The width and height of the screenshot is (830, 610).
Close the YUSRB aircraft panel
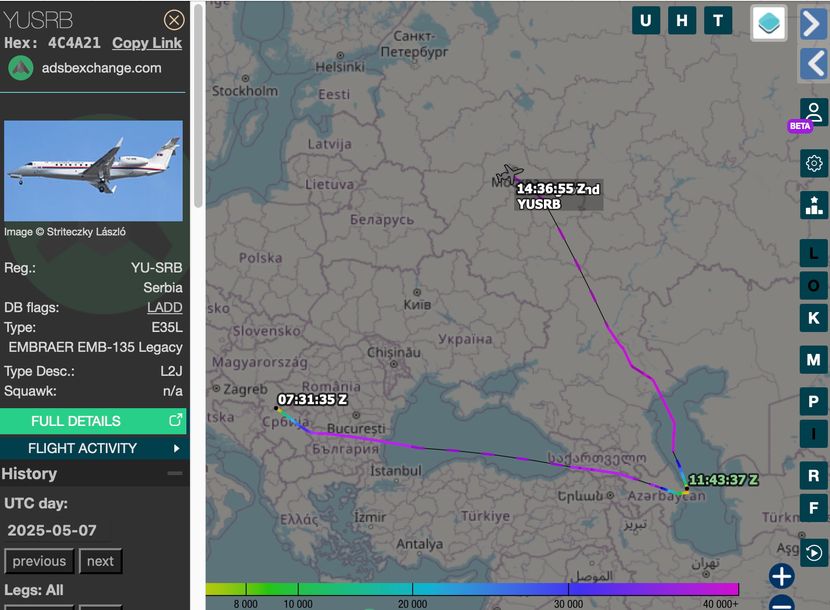point(174,20)
